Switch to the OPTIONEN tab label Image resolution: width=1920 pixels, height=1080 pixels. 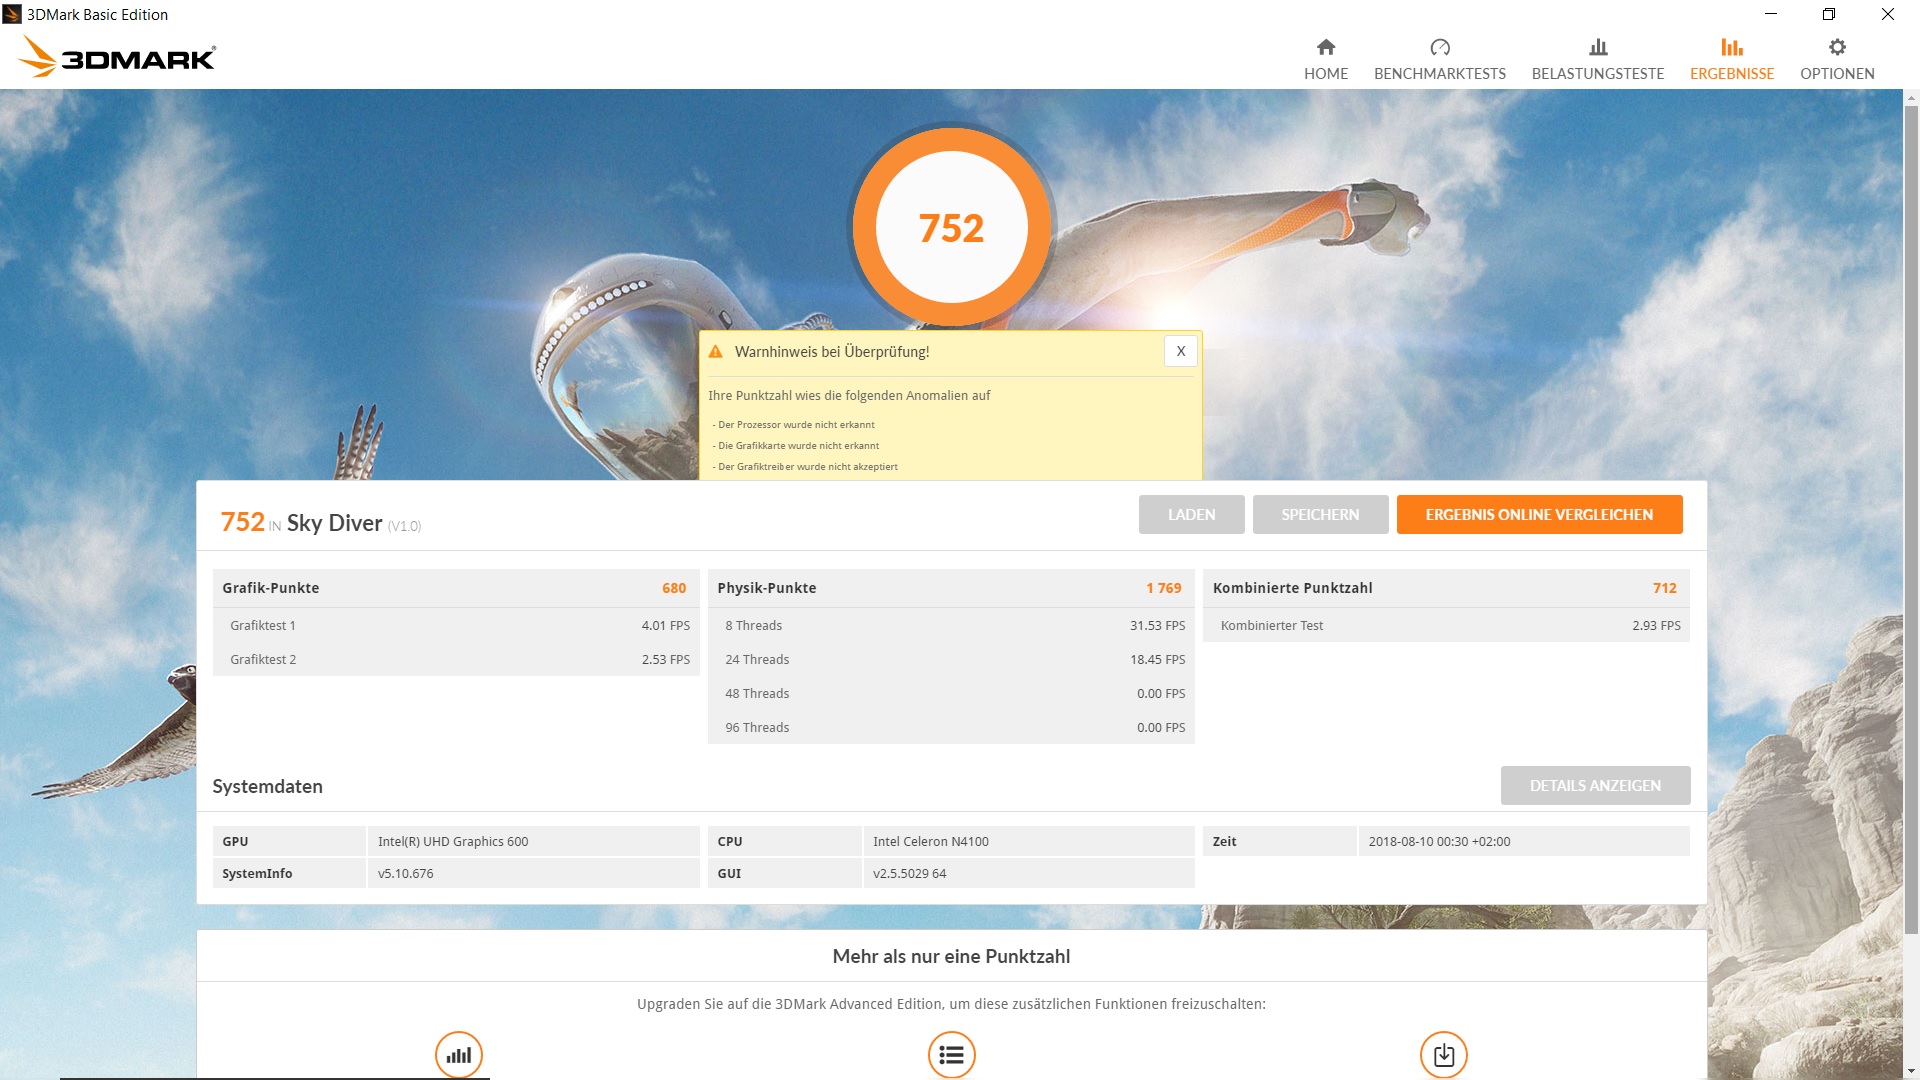1837,74
